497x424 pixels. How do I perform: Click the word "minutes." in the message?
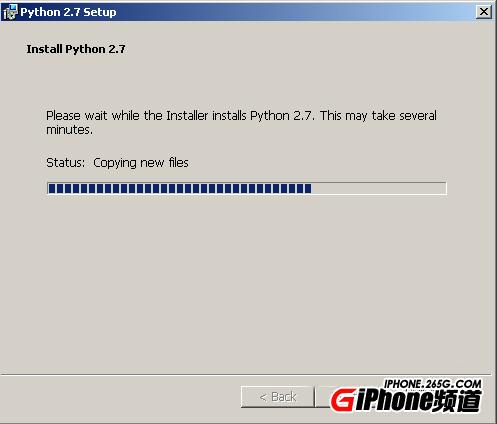pos(69,130)
